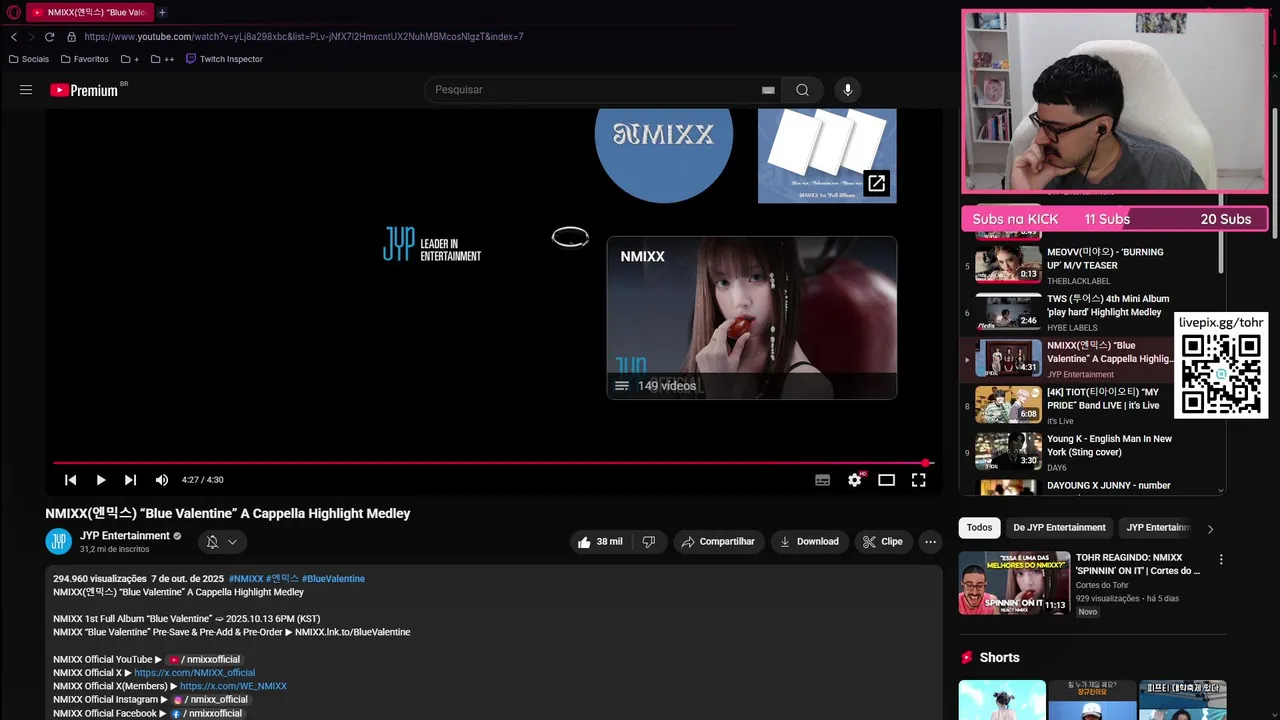The width and height of the screenshot is (1280, 720).
Task: Skip to the previous video in the playlist
Action: 71,480
